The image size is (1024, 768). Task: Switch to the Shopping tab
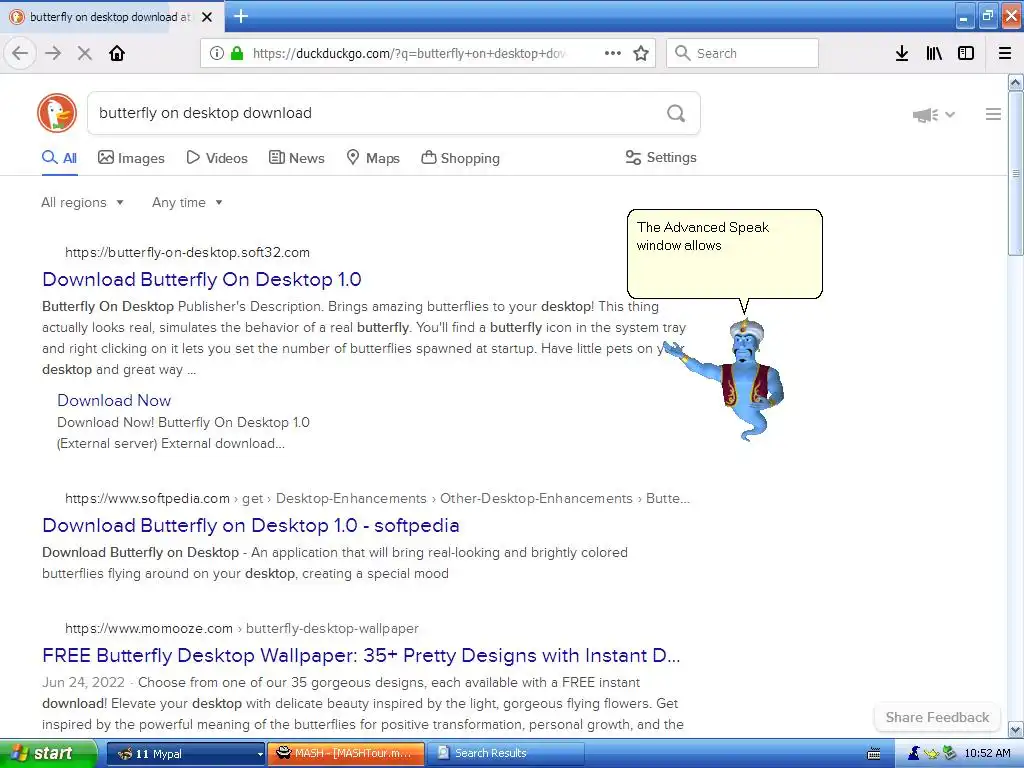coord(460,158)
